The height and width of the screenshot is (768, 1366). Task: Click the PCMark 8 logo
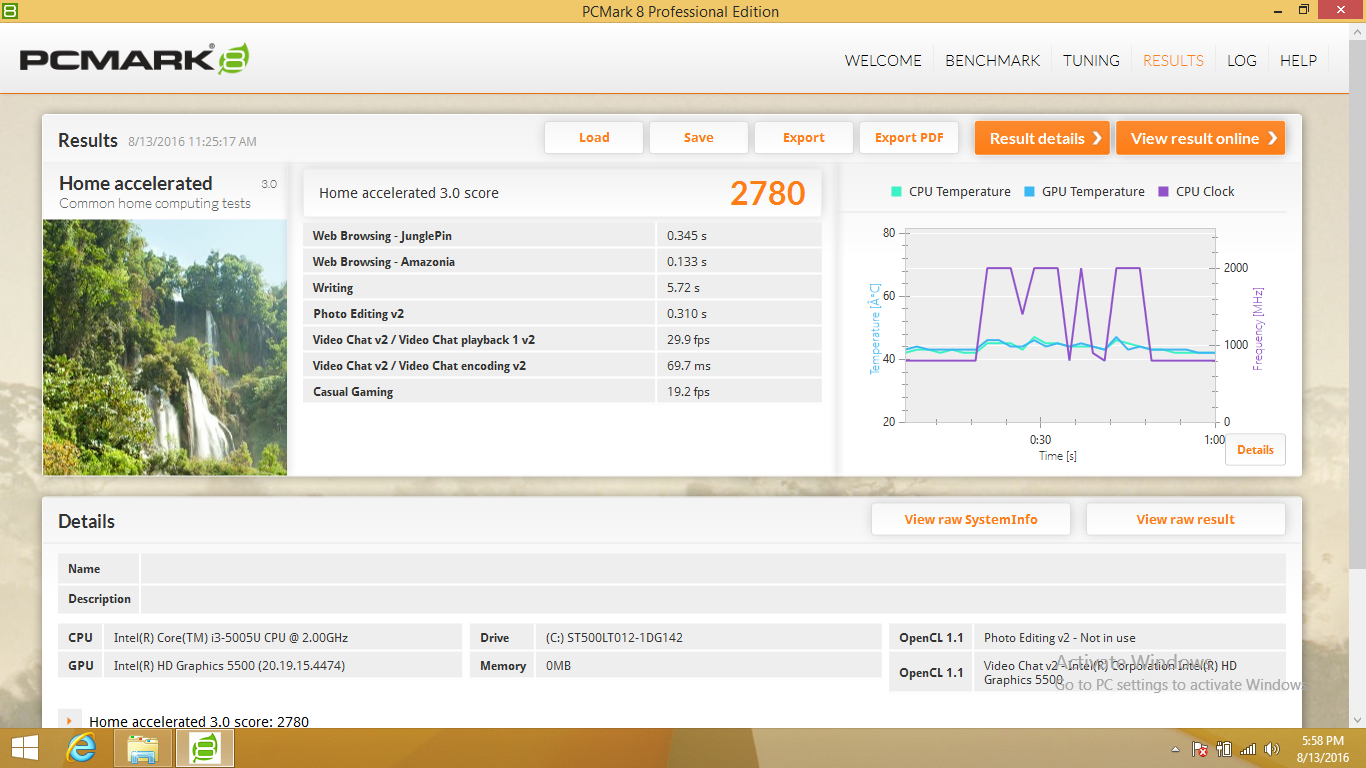click(134, 59)
